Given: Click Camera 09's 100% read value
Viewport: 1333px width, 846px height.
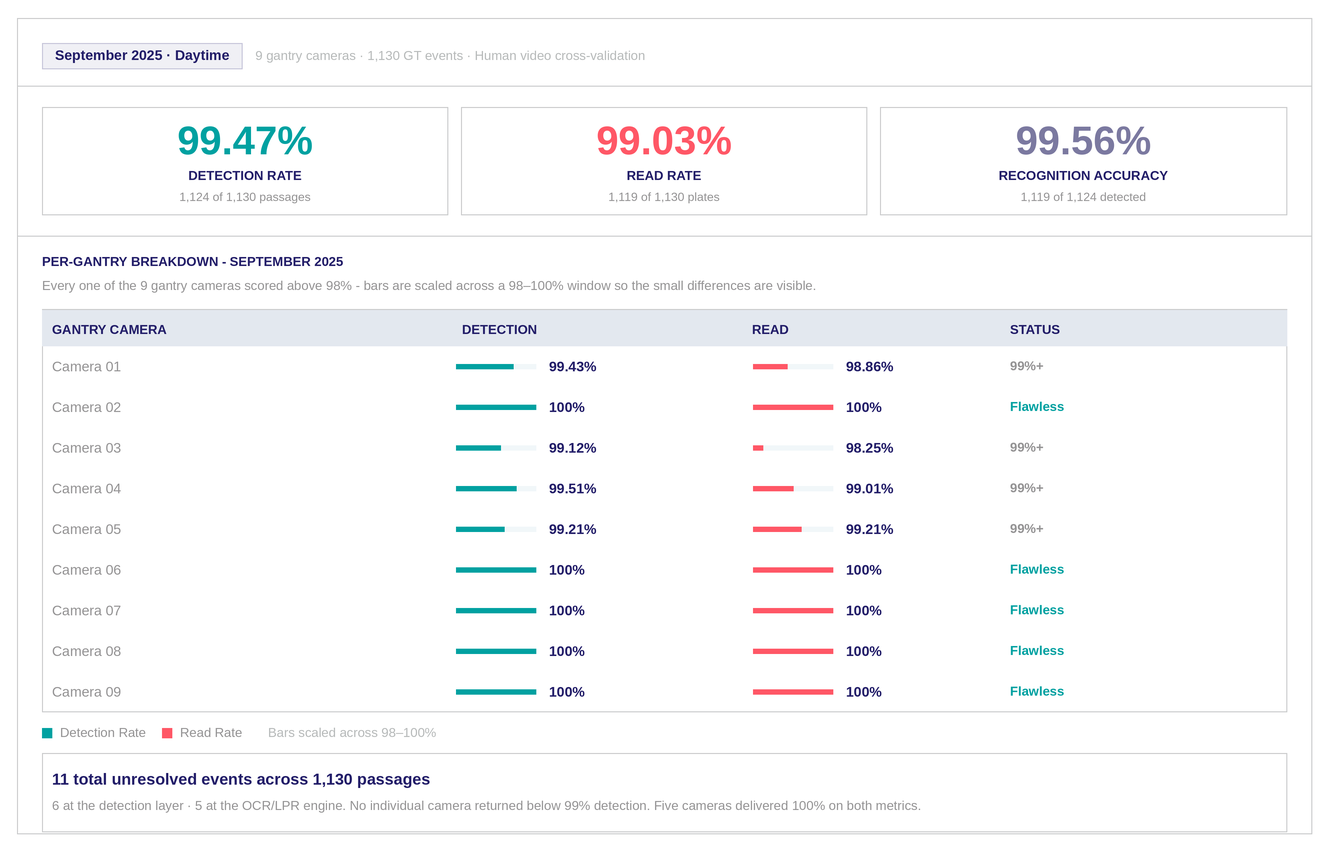Looking at the screenshot, I should pos(864,692).
